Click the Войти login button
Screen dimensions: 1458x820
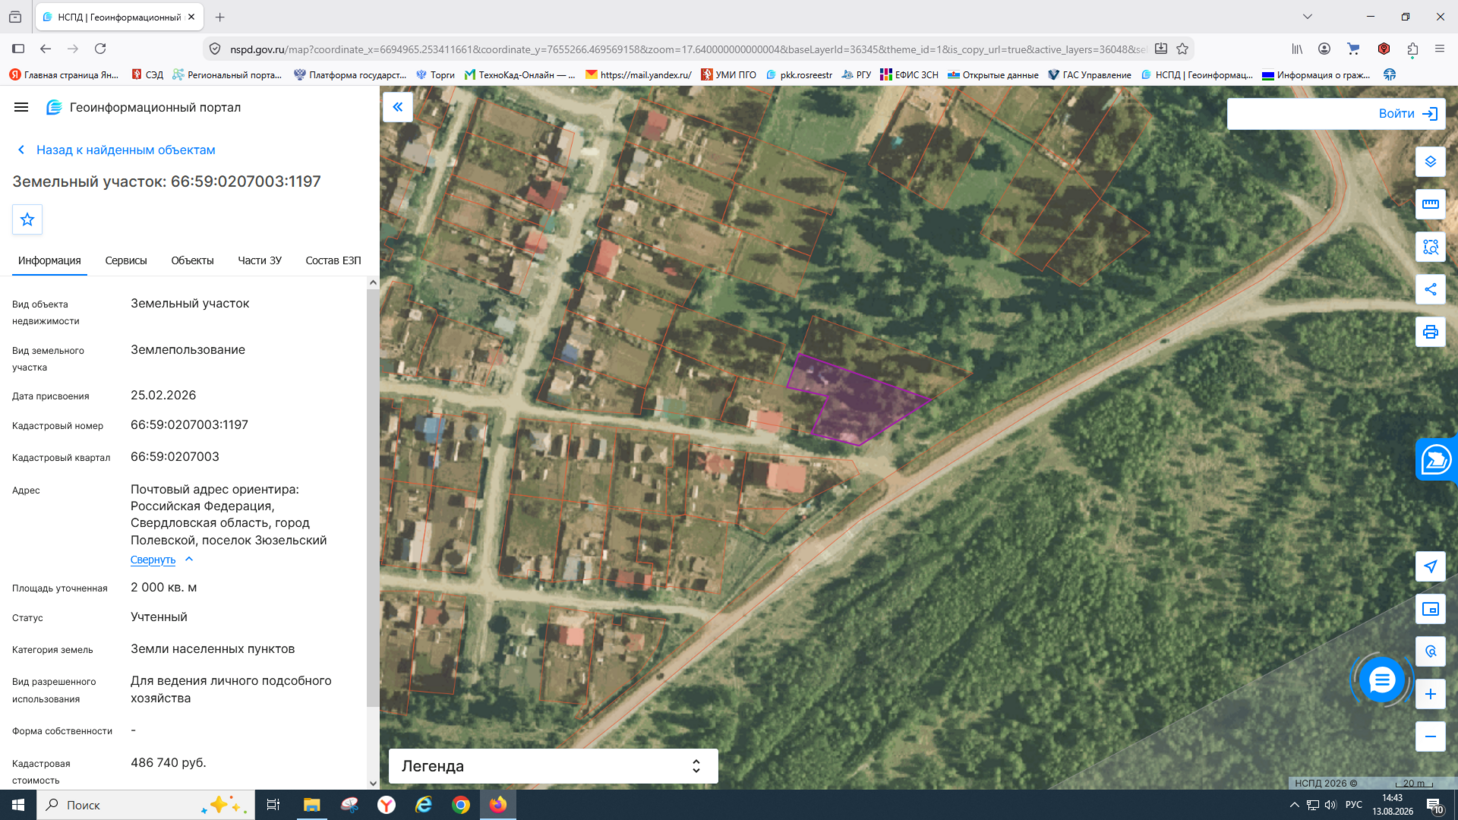click(x=1407, y=114)
